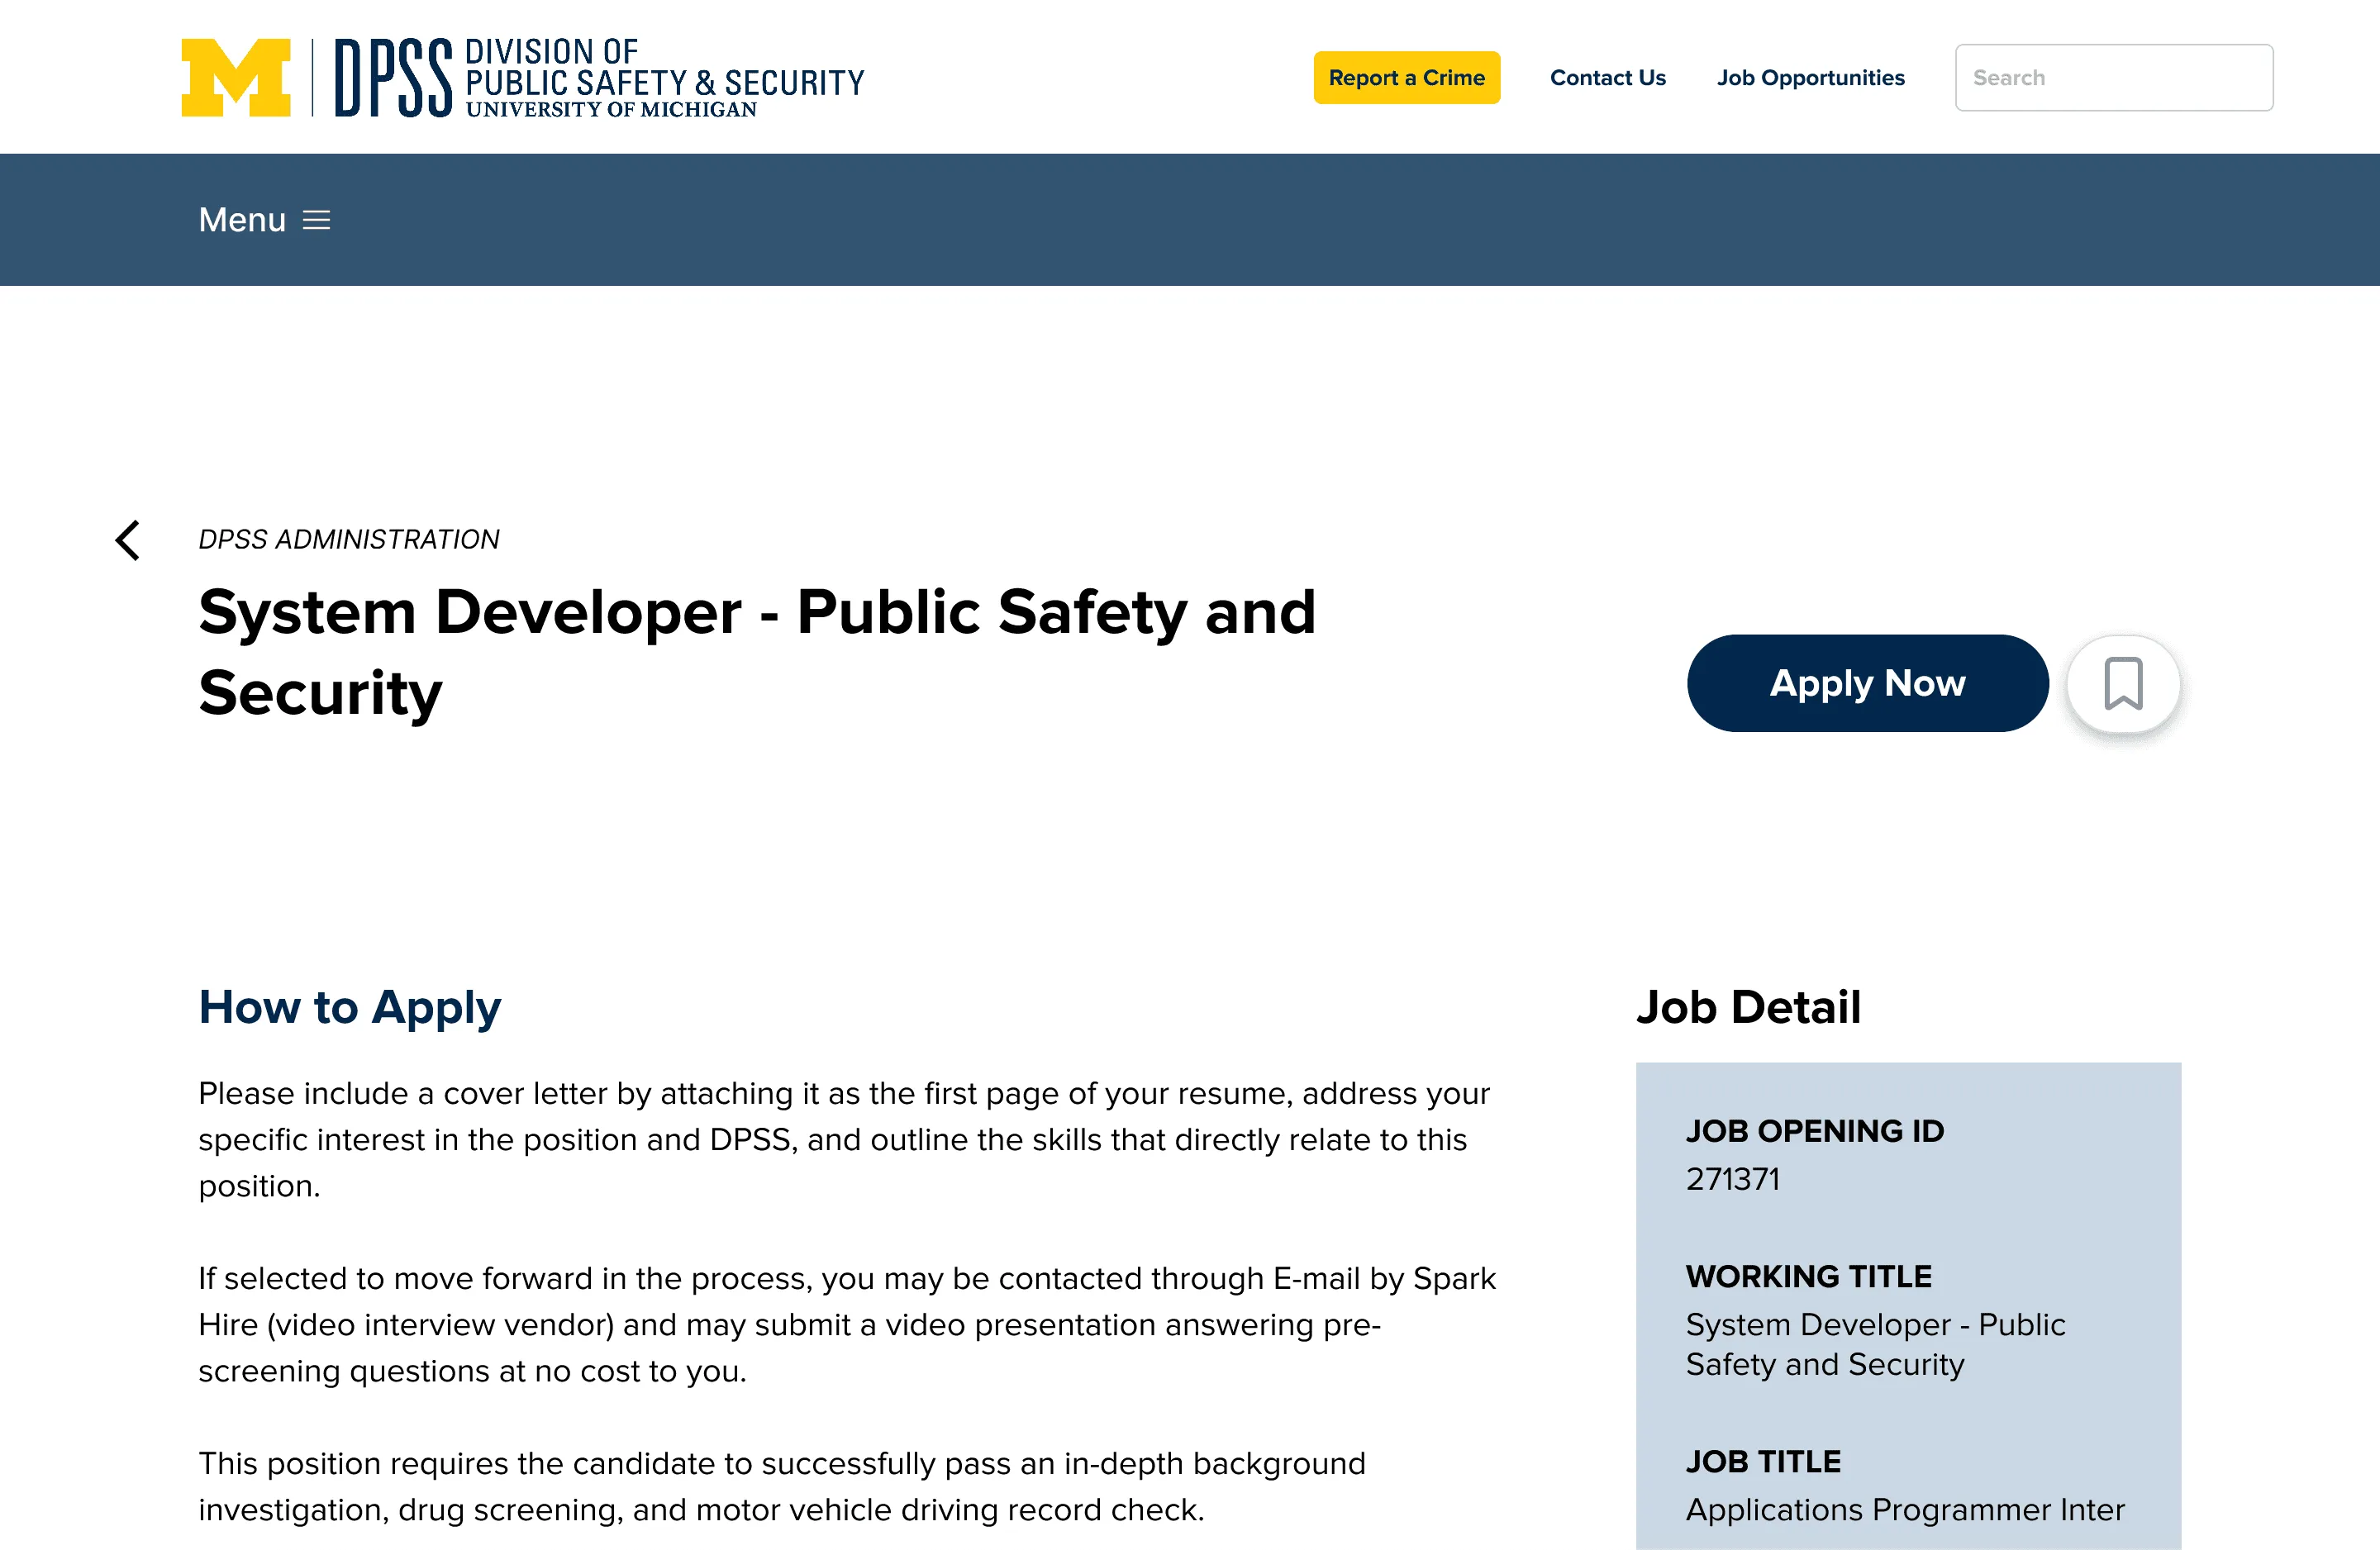Focus the Search input field
Image resolution: width=2380 pixels, height=1550 pixels.
click(x=2114, y=78)
